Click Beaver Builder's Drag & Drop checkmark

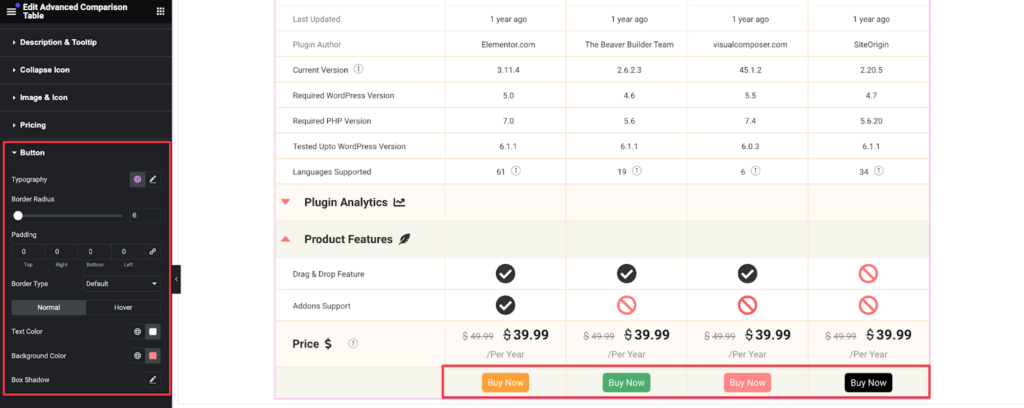(626, 274)
